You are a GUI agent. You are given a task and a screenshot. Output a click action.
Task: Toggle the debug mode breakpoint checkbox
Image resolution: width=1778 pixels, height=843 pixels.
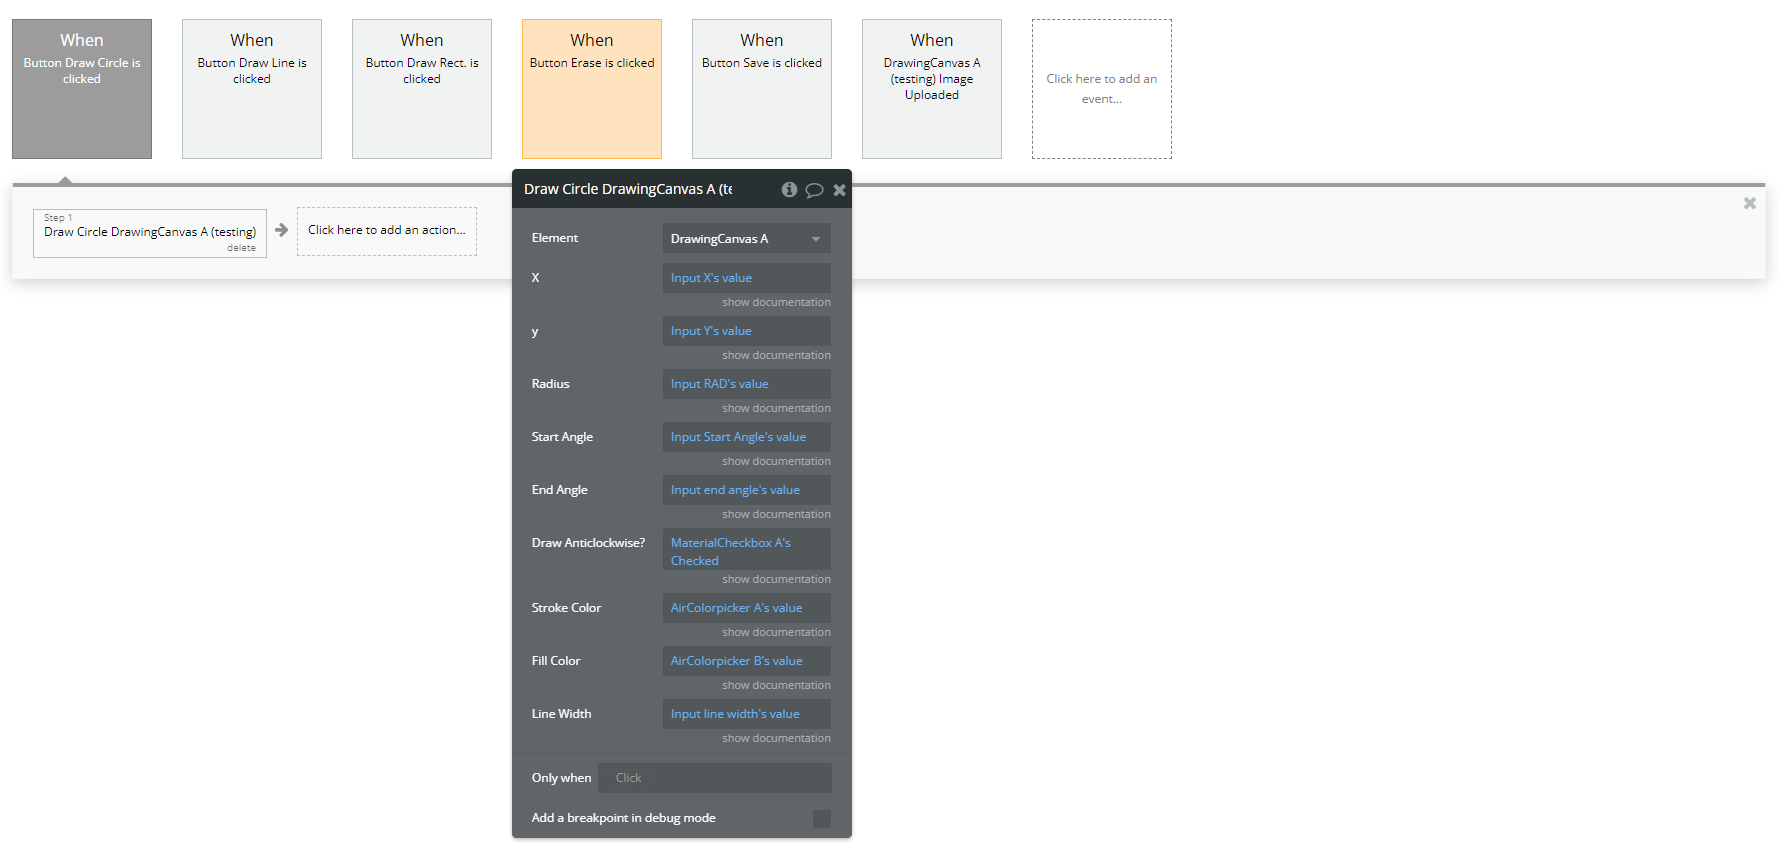[x=822, y=818]
